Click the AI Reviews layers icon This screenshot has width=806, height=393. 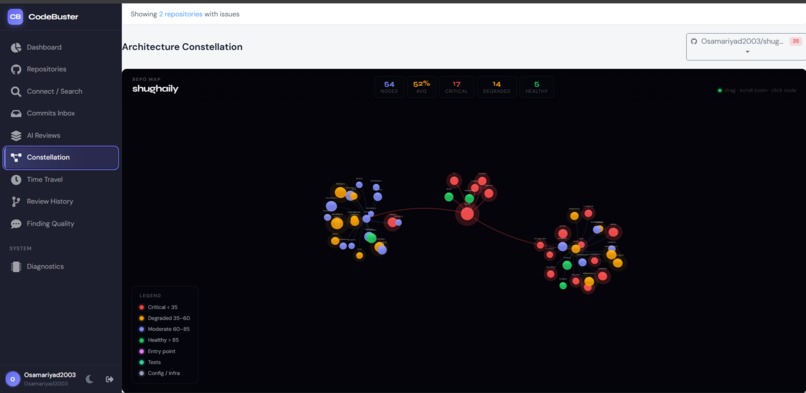pos(16,136)
